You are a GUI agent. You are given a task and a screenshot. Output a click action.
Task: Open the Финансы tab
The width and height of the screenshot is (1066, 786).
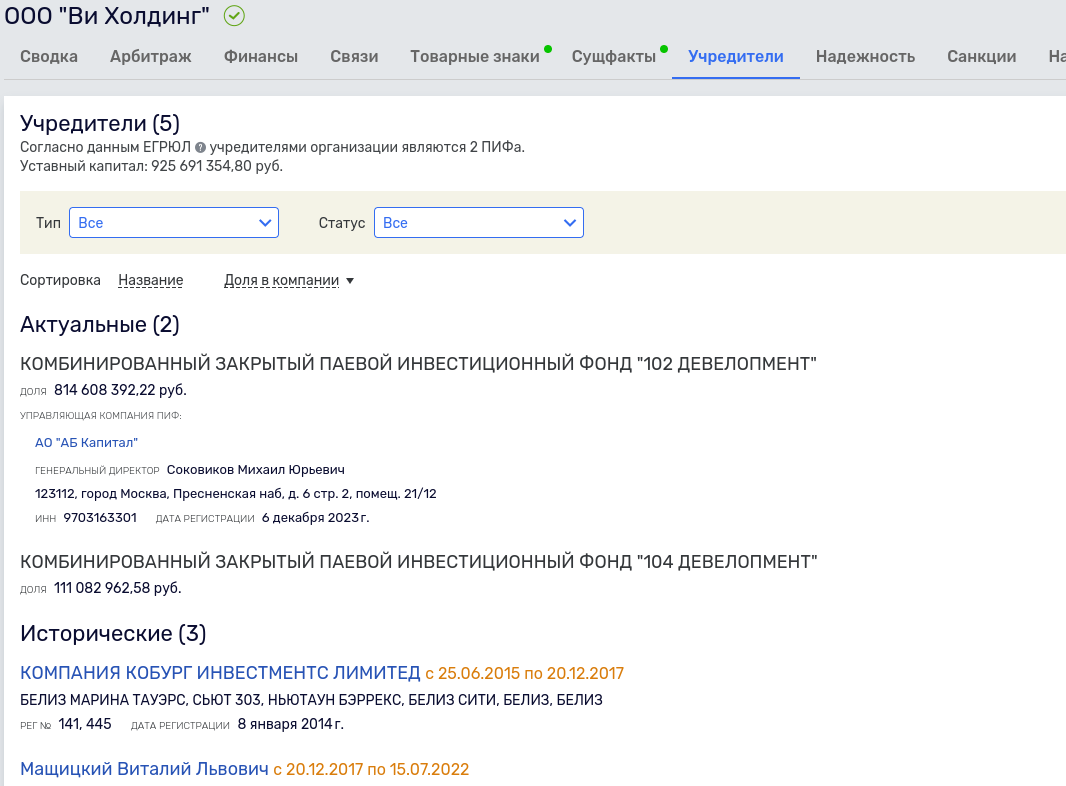261,56
